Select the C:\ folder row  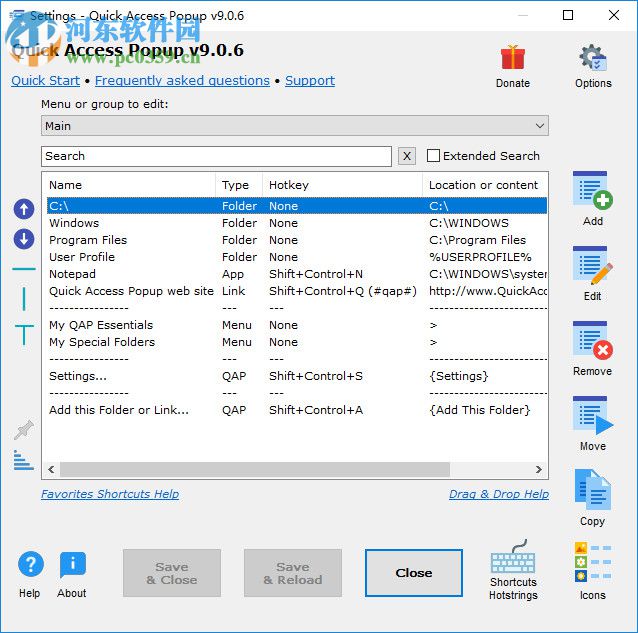click(x=297, y=206)
